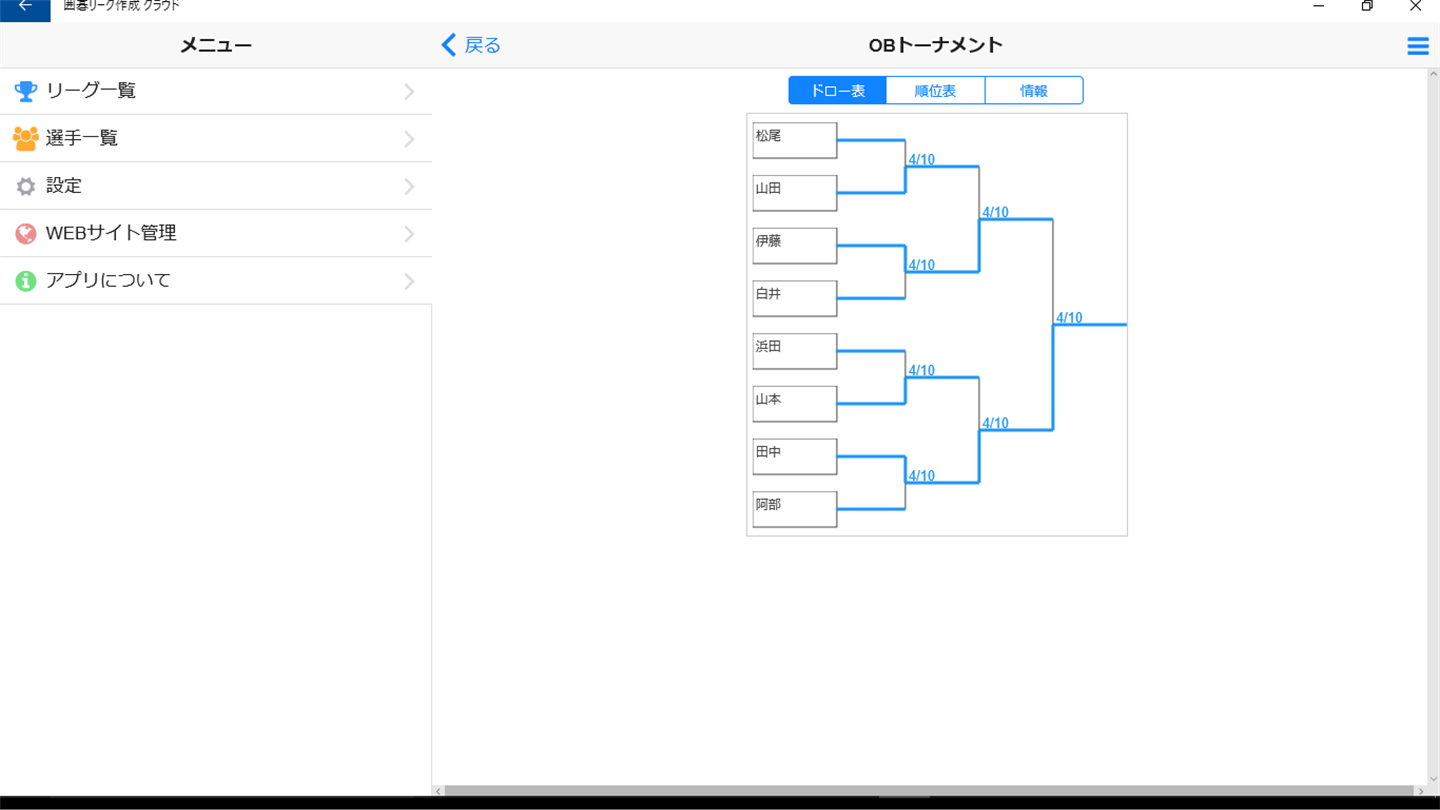Click the gear icon next to 設定
This screenshot has height=810, width=1440.
pos(25,186)
